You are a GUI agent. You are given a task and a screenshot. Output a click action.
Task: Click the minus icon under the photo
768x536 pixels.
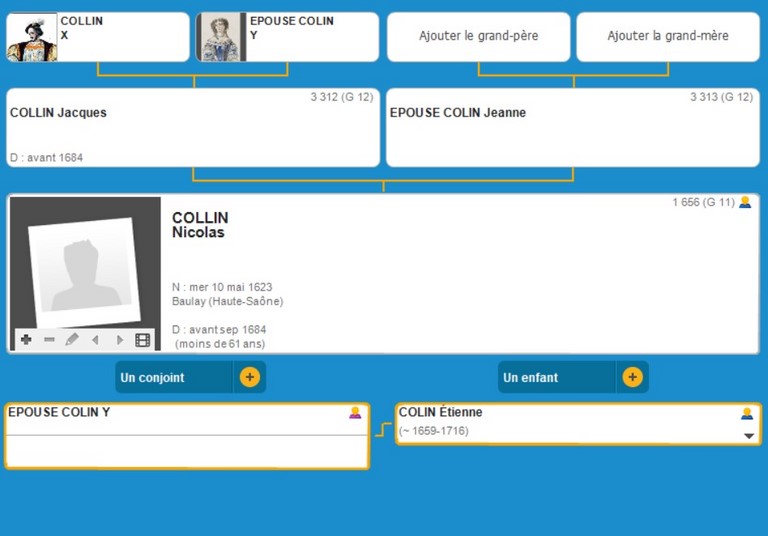[x=49, y=340]
